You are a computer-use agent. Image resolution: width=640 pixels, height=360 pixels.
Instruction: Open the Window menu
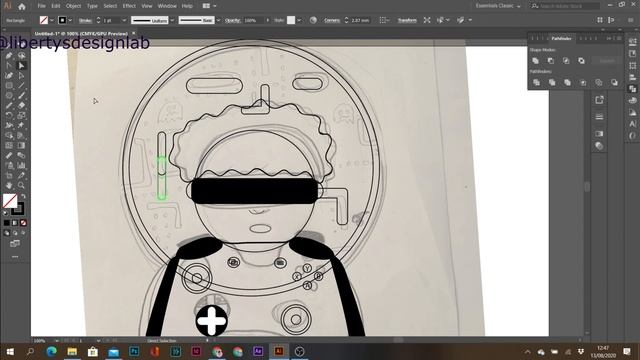[167, 6]
